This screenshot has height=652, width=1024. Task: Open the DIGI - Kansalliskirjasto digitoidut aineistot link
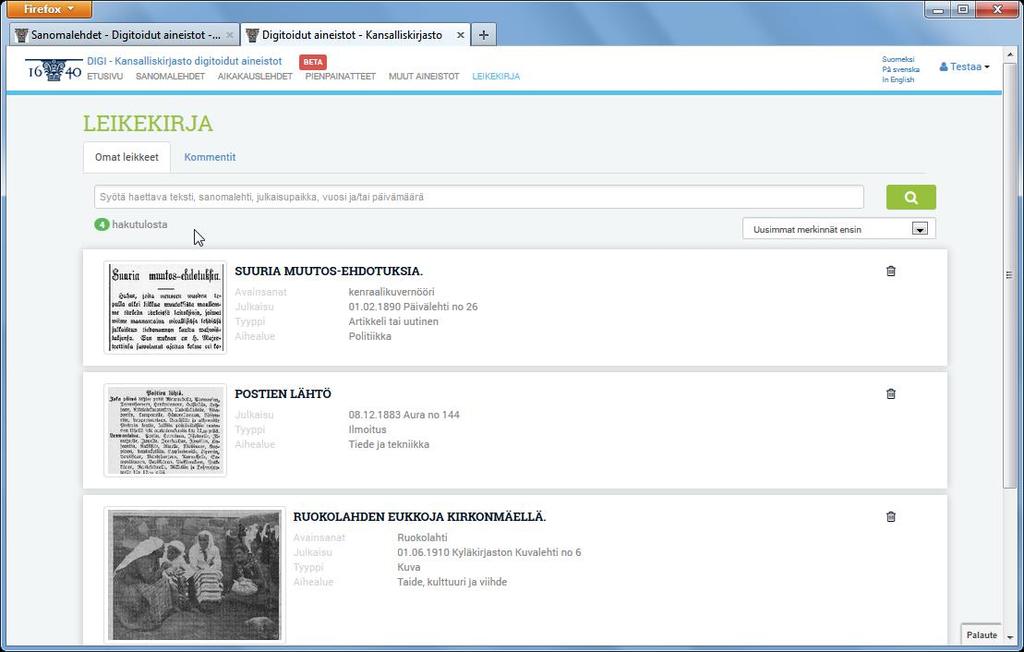(185, 61)
